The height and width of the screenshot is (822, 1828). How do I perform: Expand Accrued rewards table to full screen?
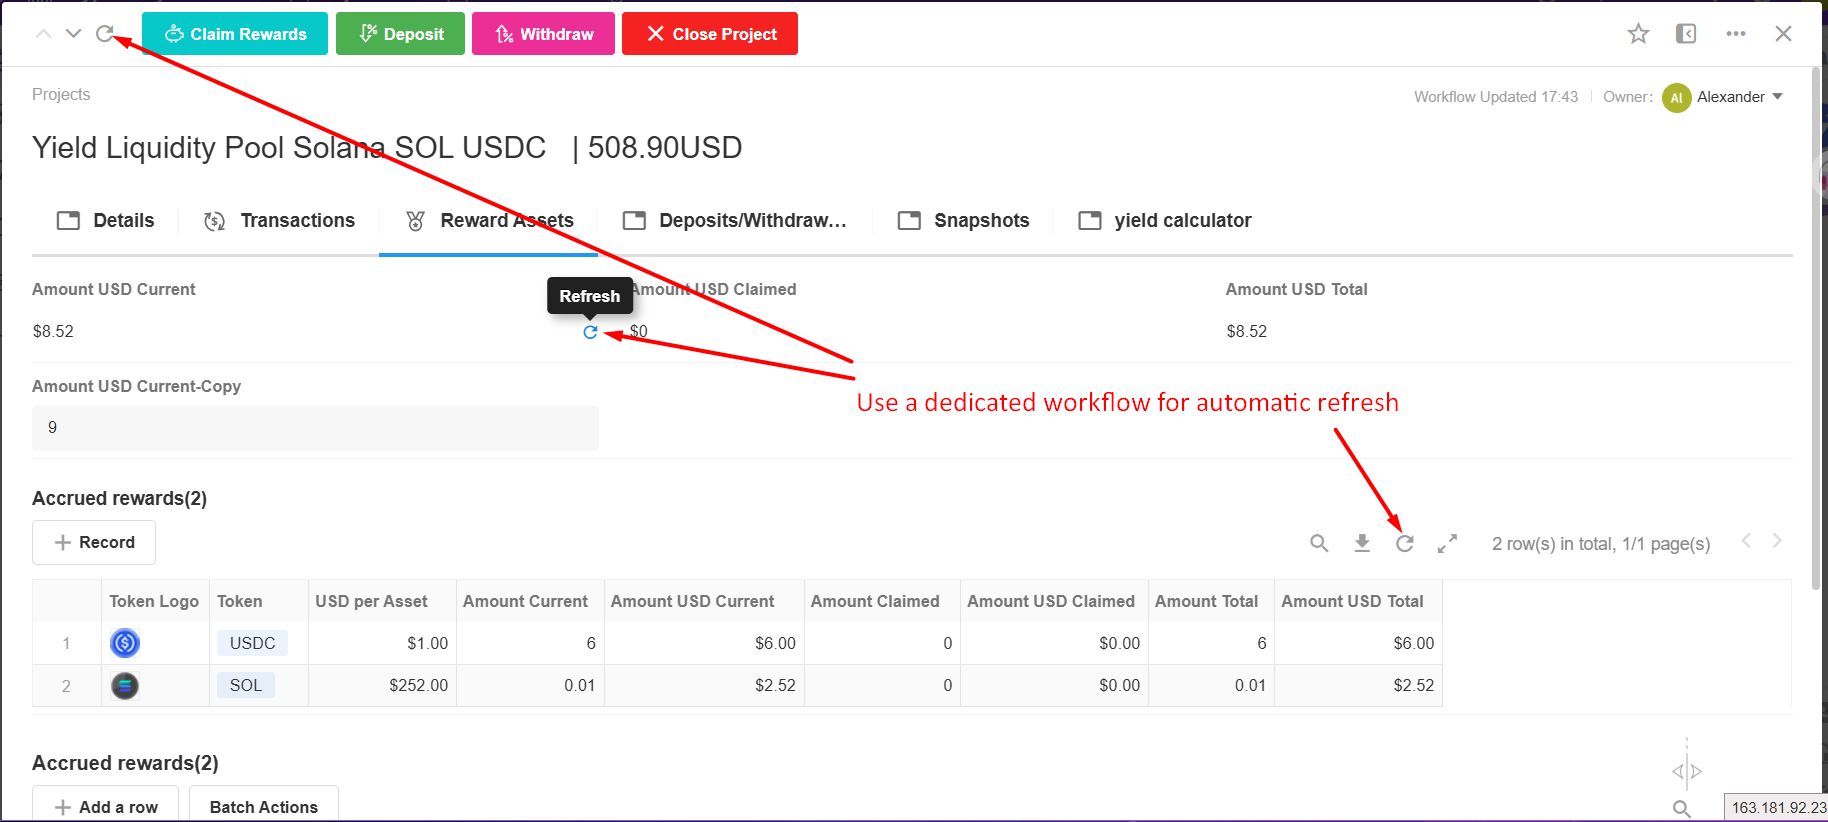click(x=1447, y=543)
